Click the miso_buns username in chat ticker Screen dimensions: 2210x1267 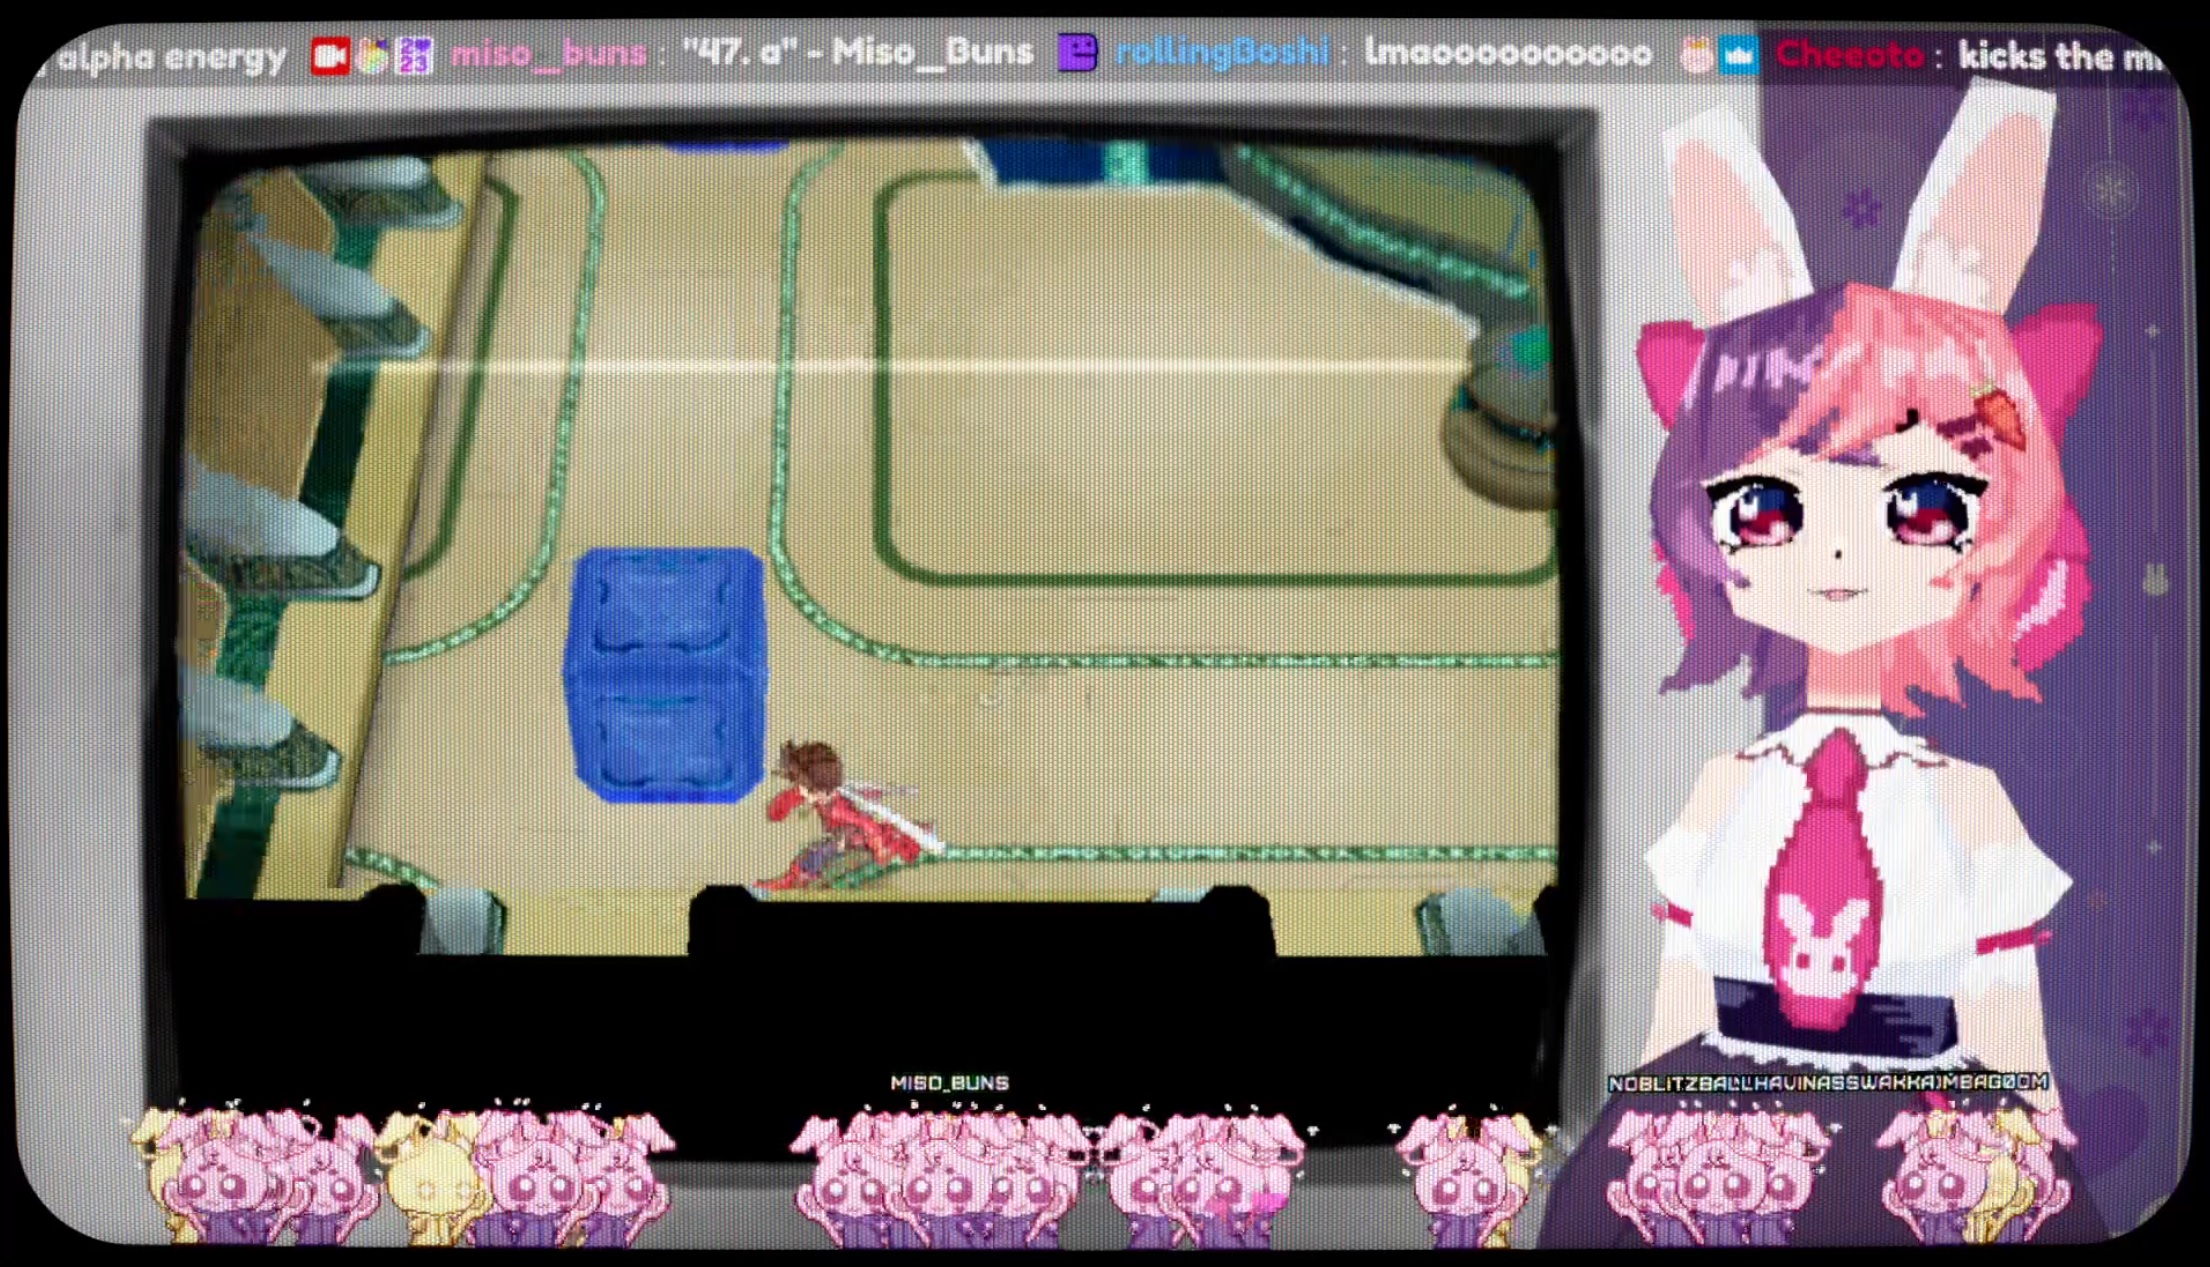coord(548,53)
